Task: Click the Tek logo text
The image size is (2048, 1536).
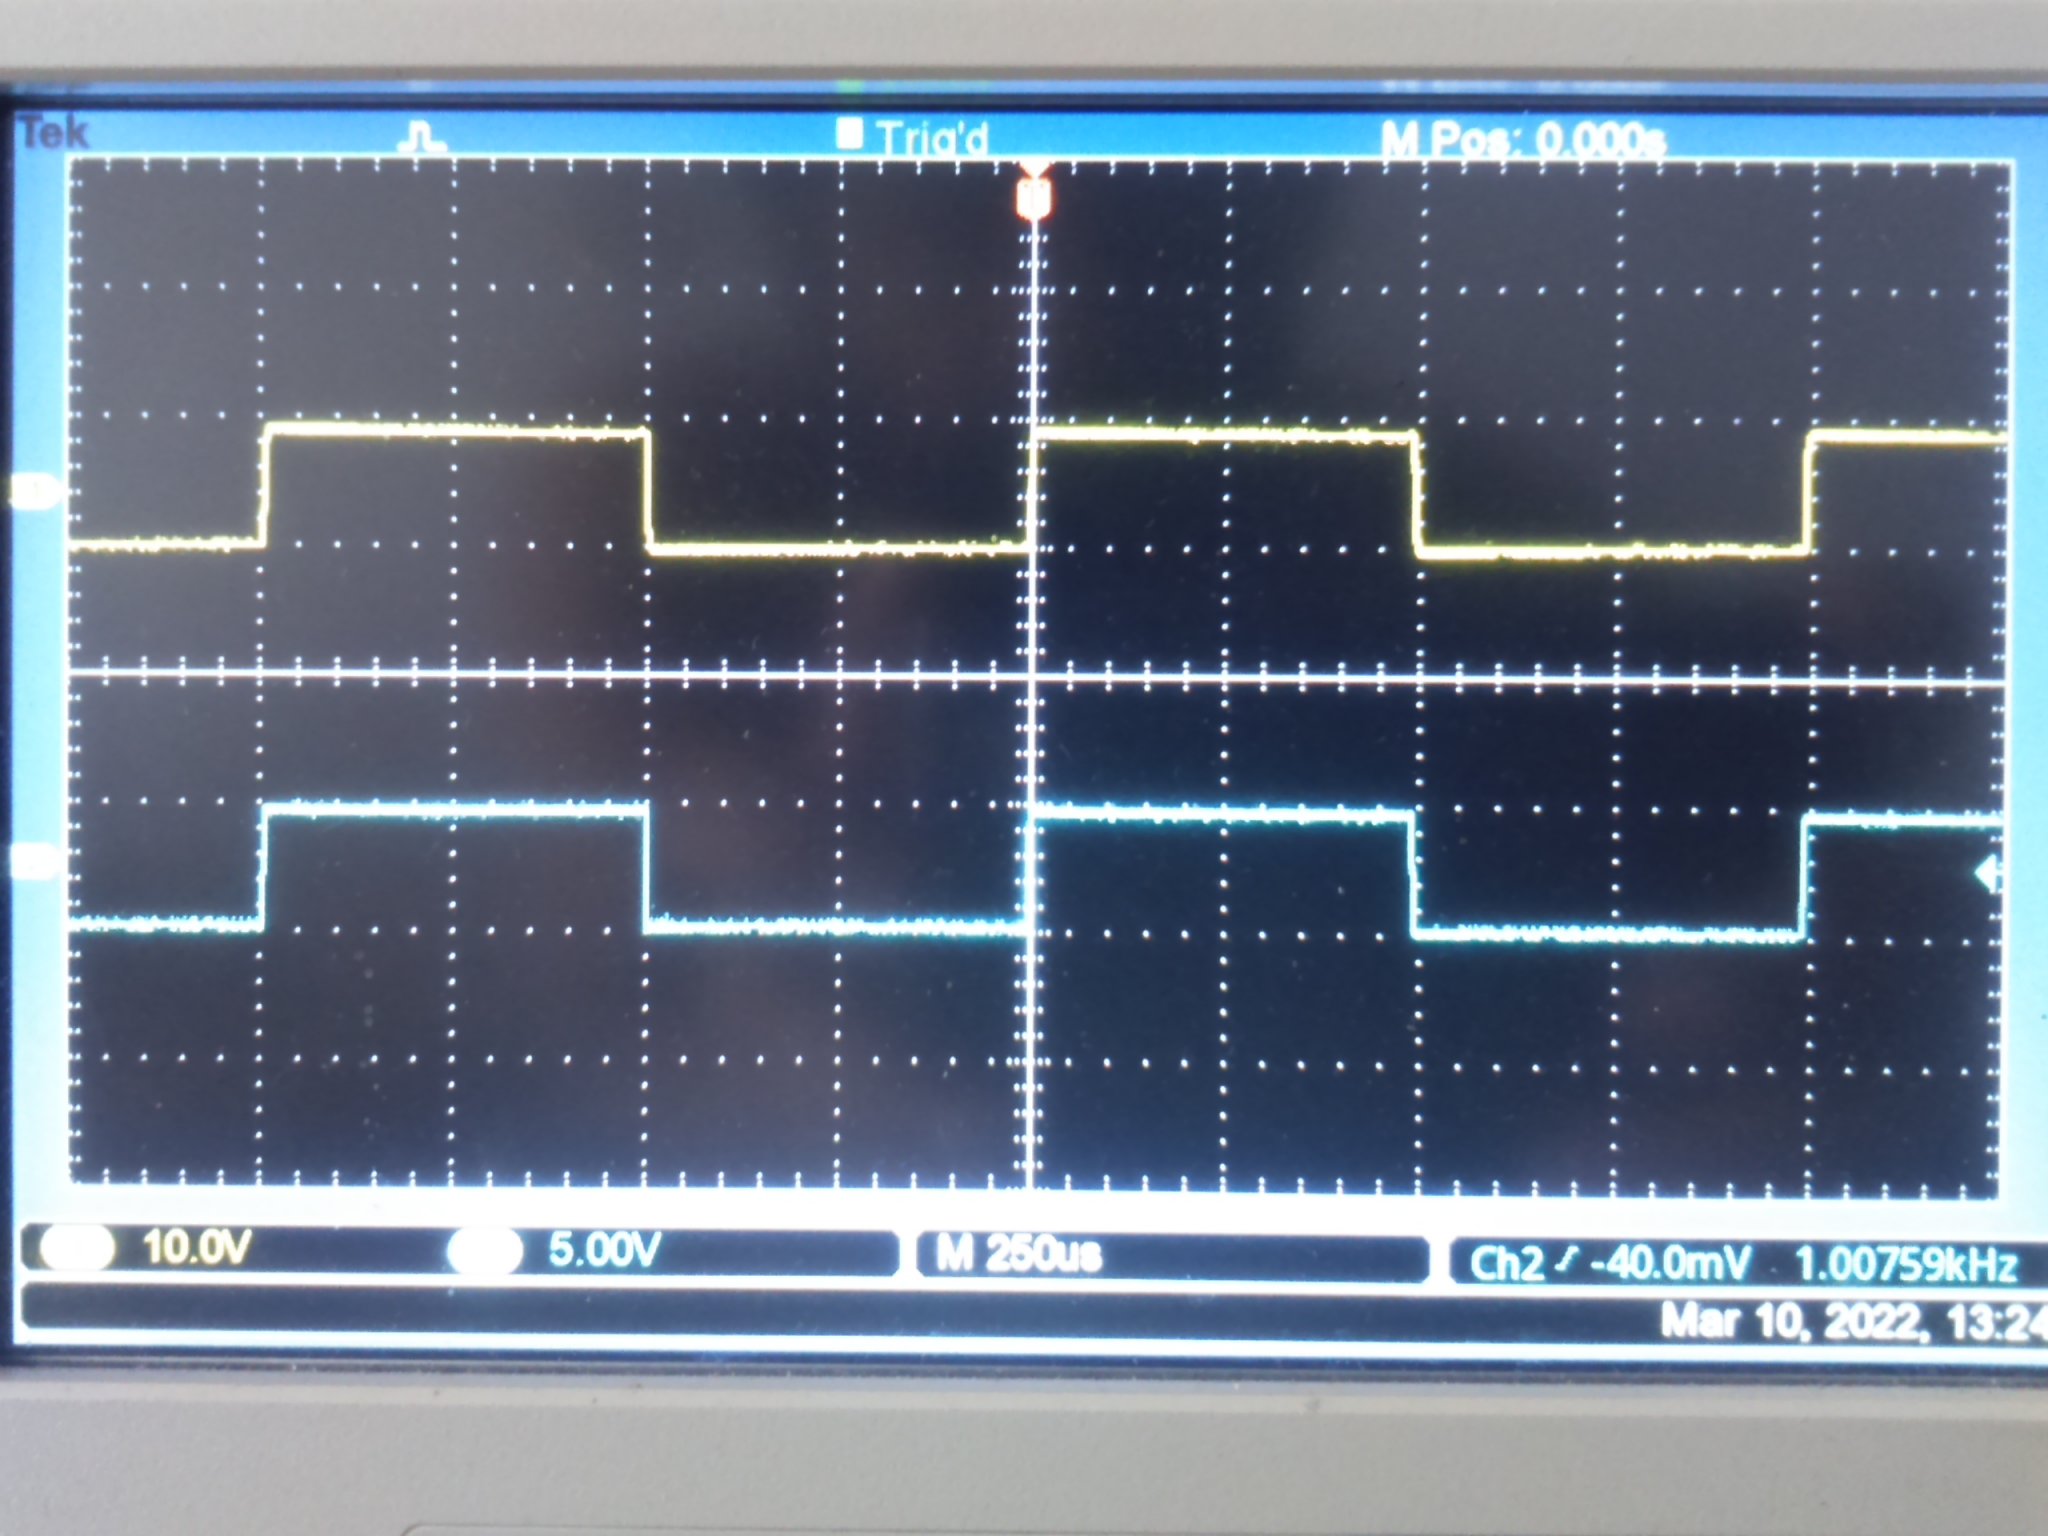Action: click(54, 133)
